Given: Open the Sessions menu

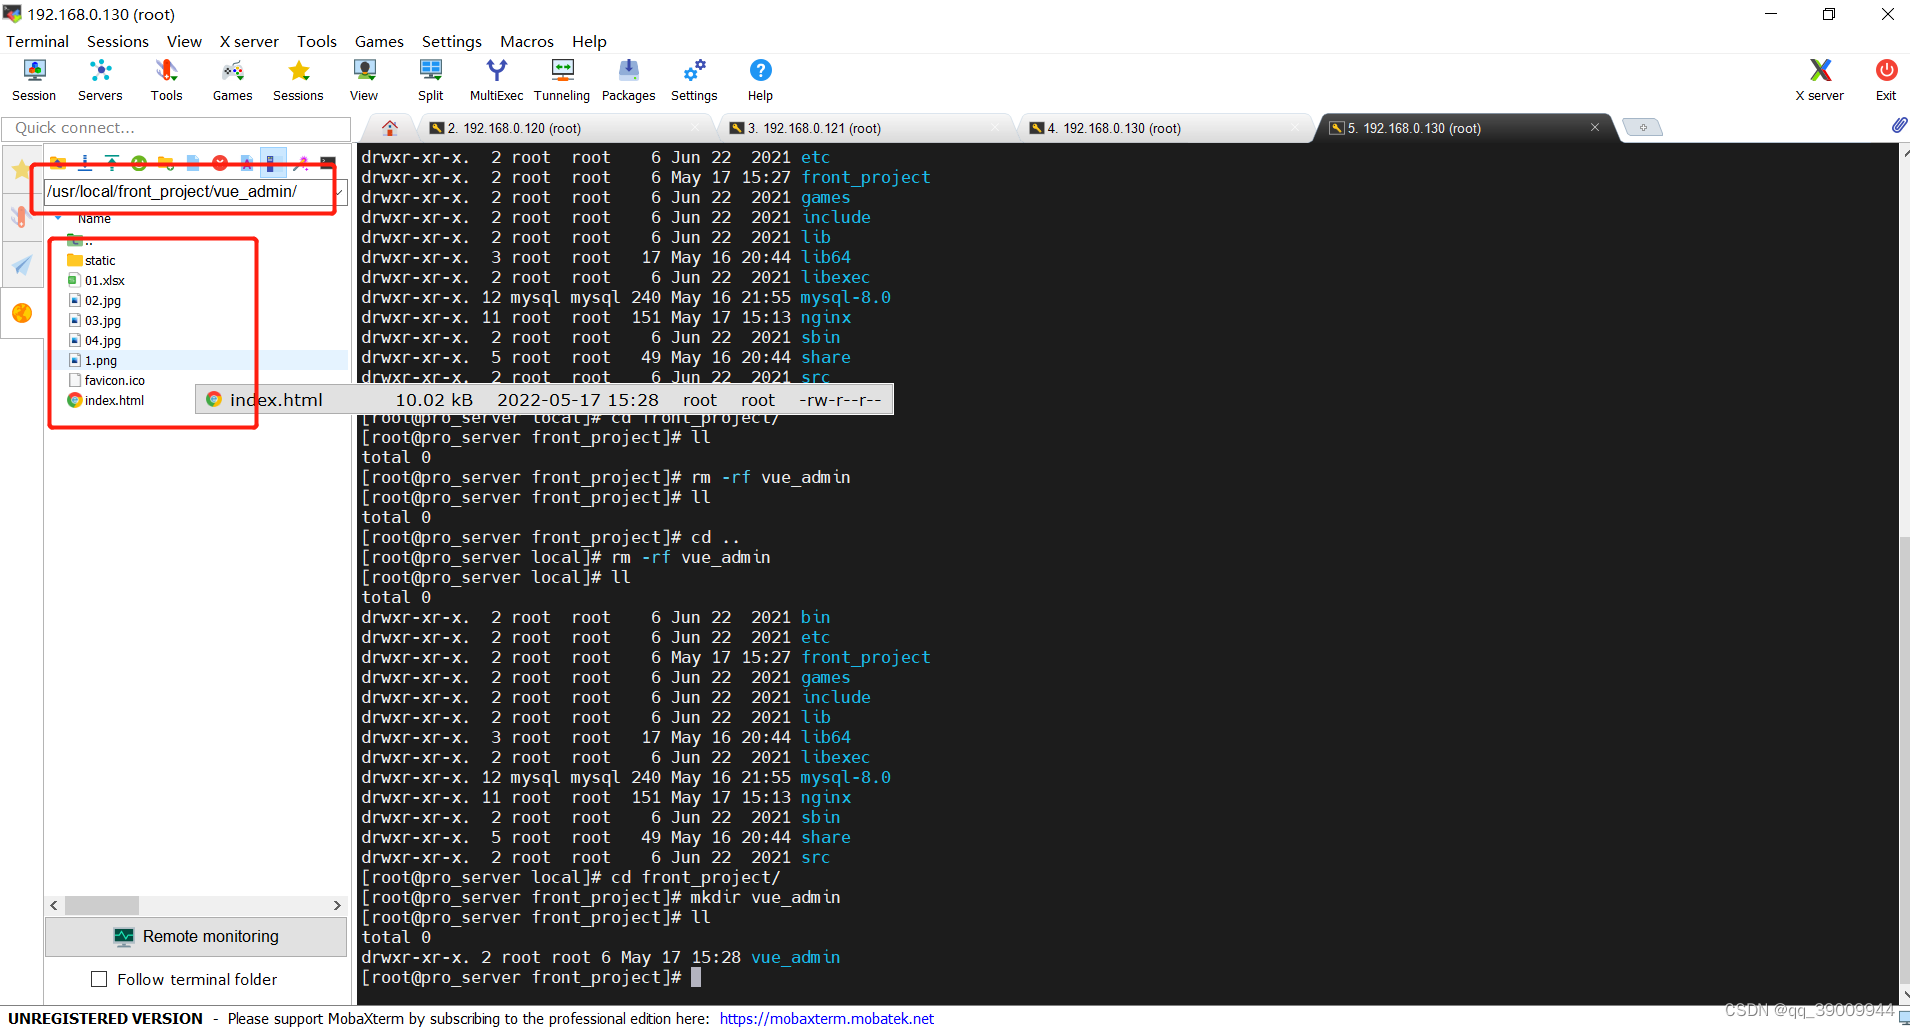Looking at the screenshot, I should 118,41.
